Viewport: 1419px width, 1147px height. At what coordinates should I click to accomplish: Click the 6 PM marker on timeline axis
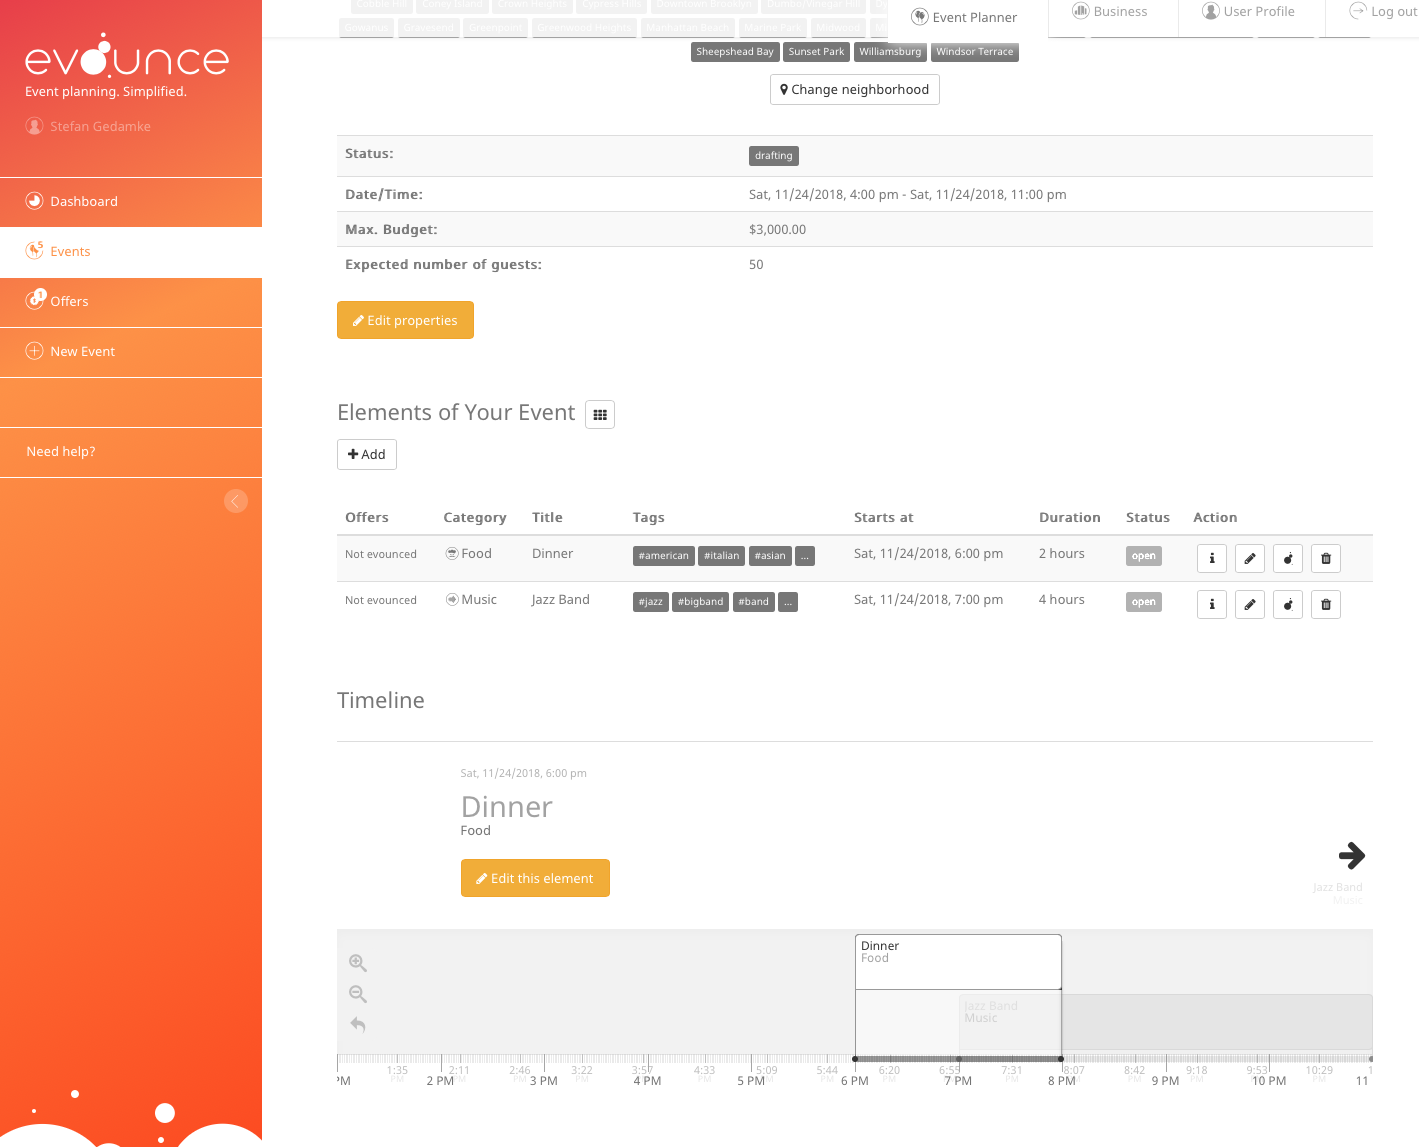tap(855, 1081)
